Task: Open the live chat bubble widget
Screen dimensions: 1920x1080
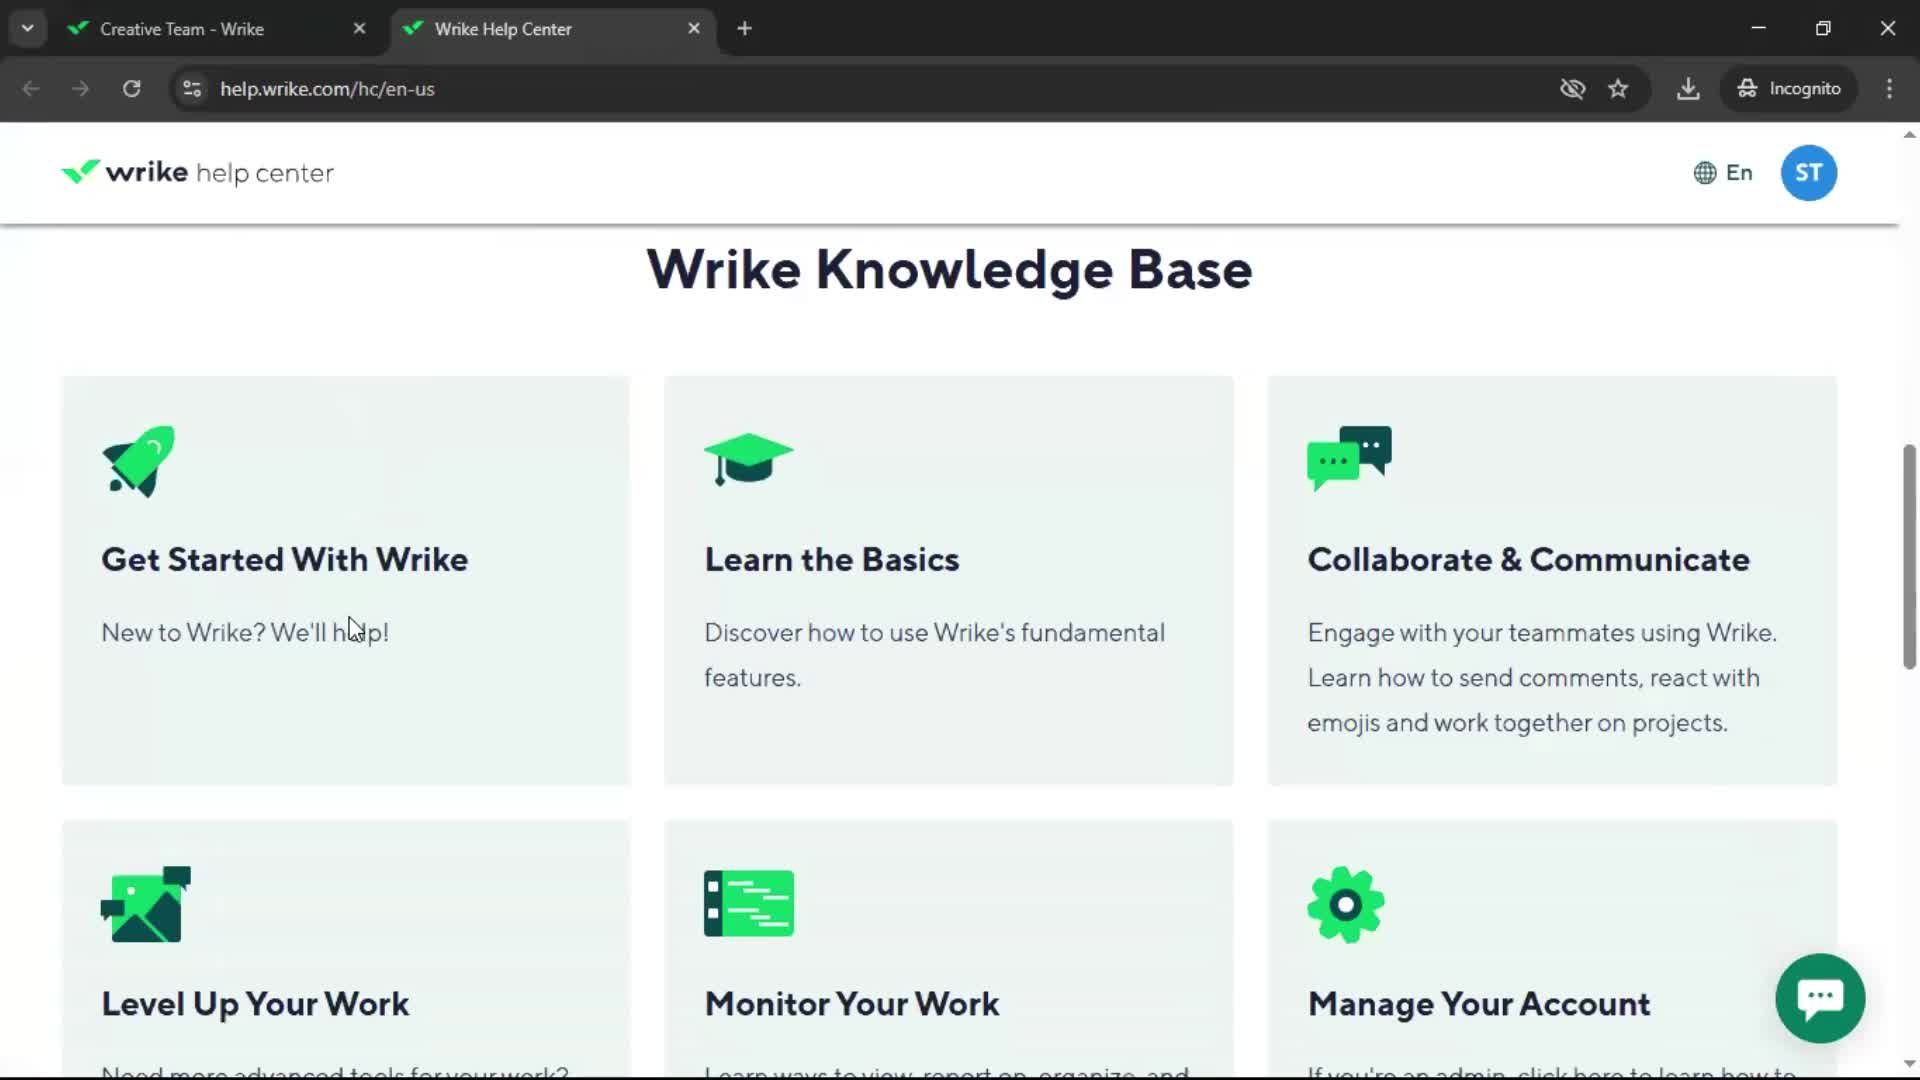Action: point(1820,998)
